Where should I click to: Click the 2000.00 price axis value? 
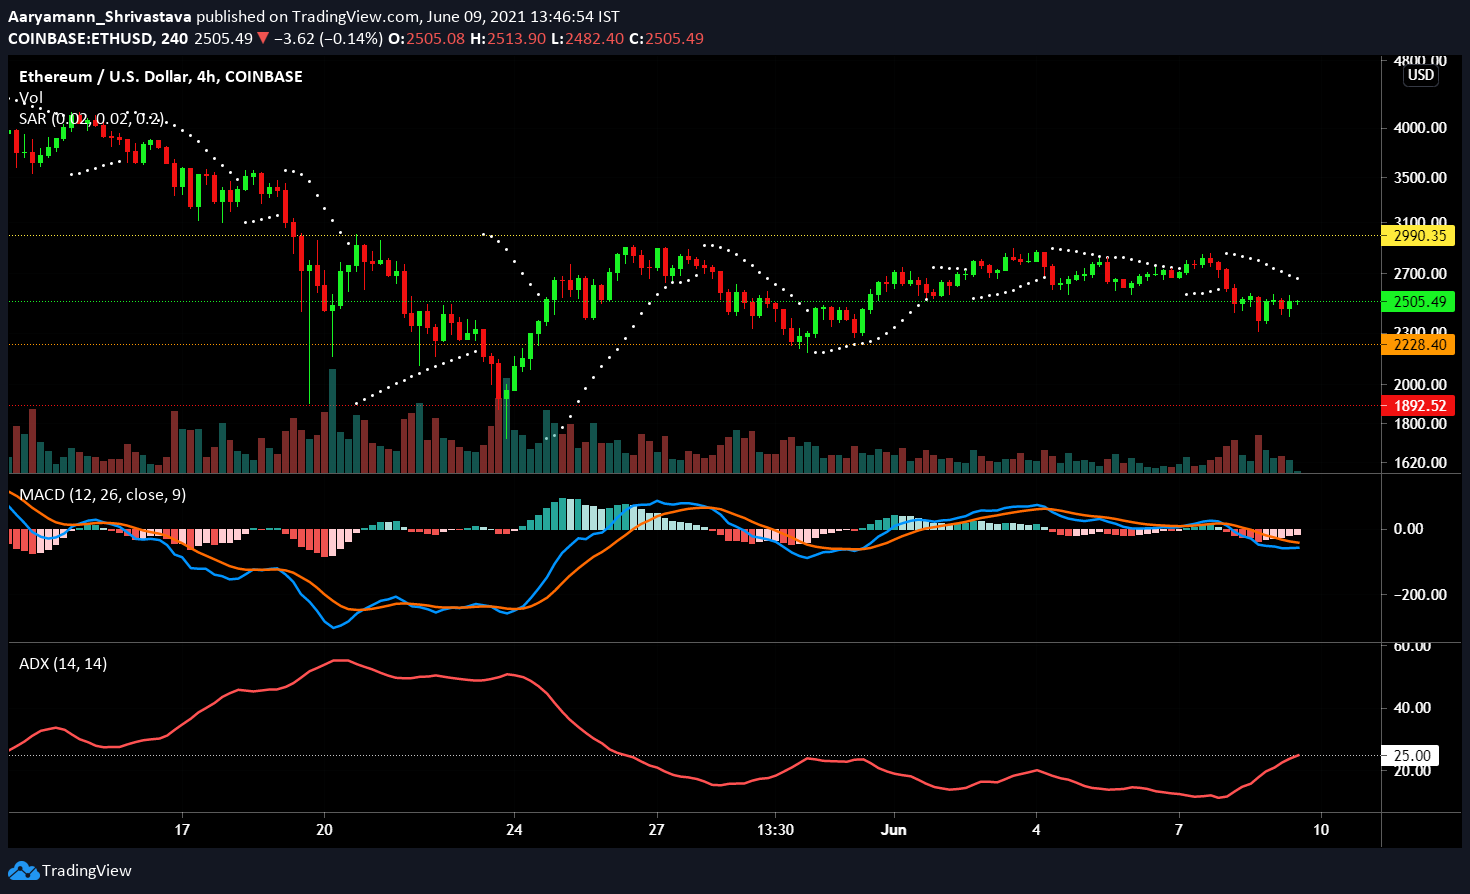(x=1420, y=385)
